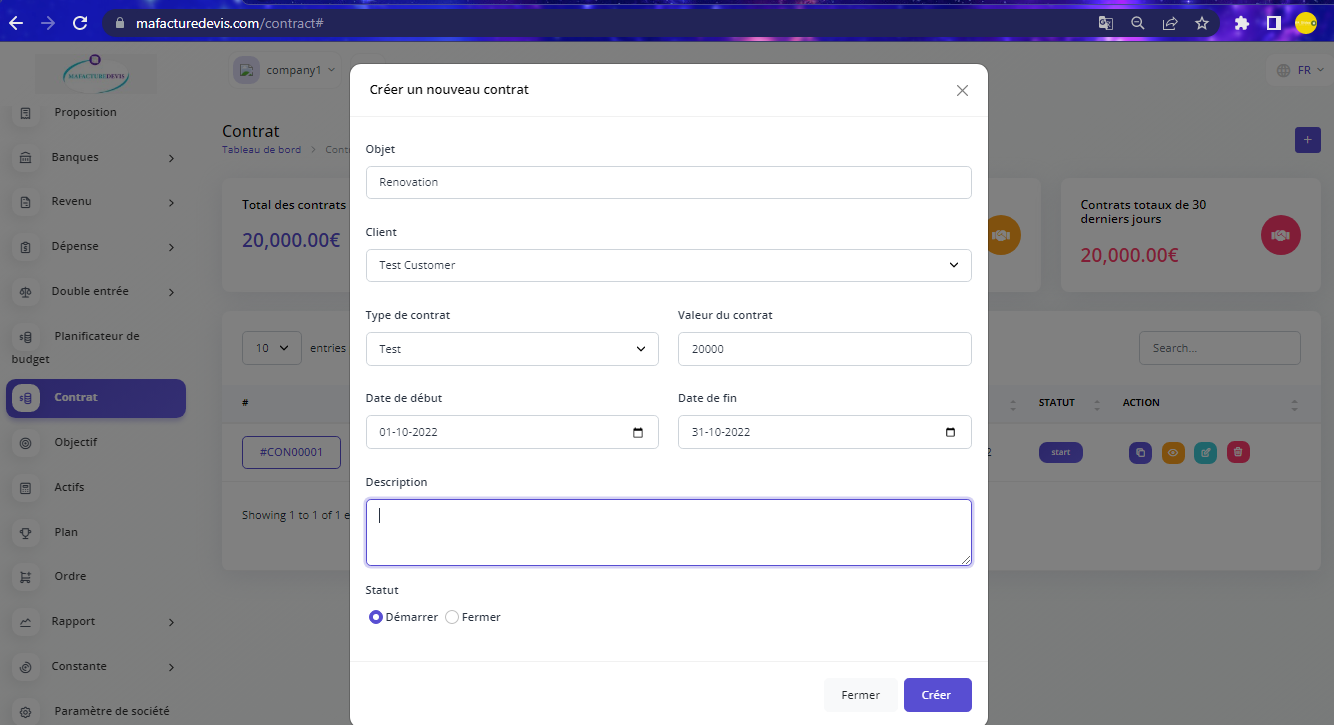The image size is (1334, 725).
Task: Click the Rapport chart icon
Action: [x=26, y=622]
